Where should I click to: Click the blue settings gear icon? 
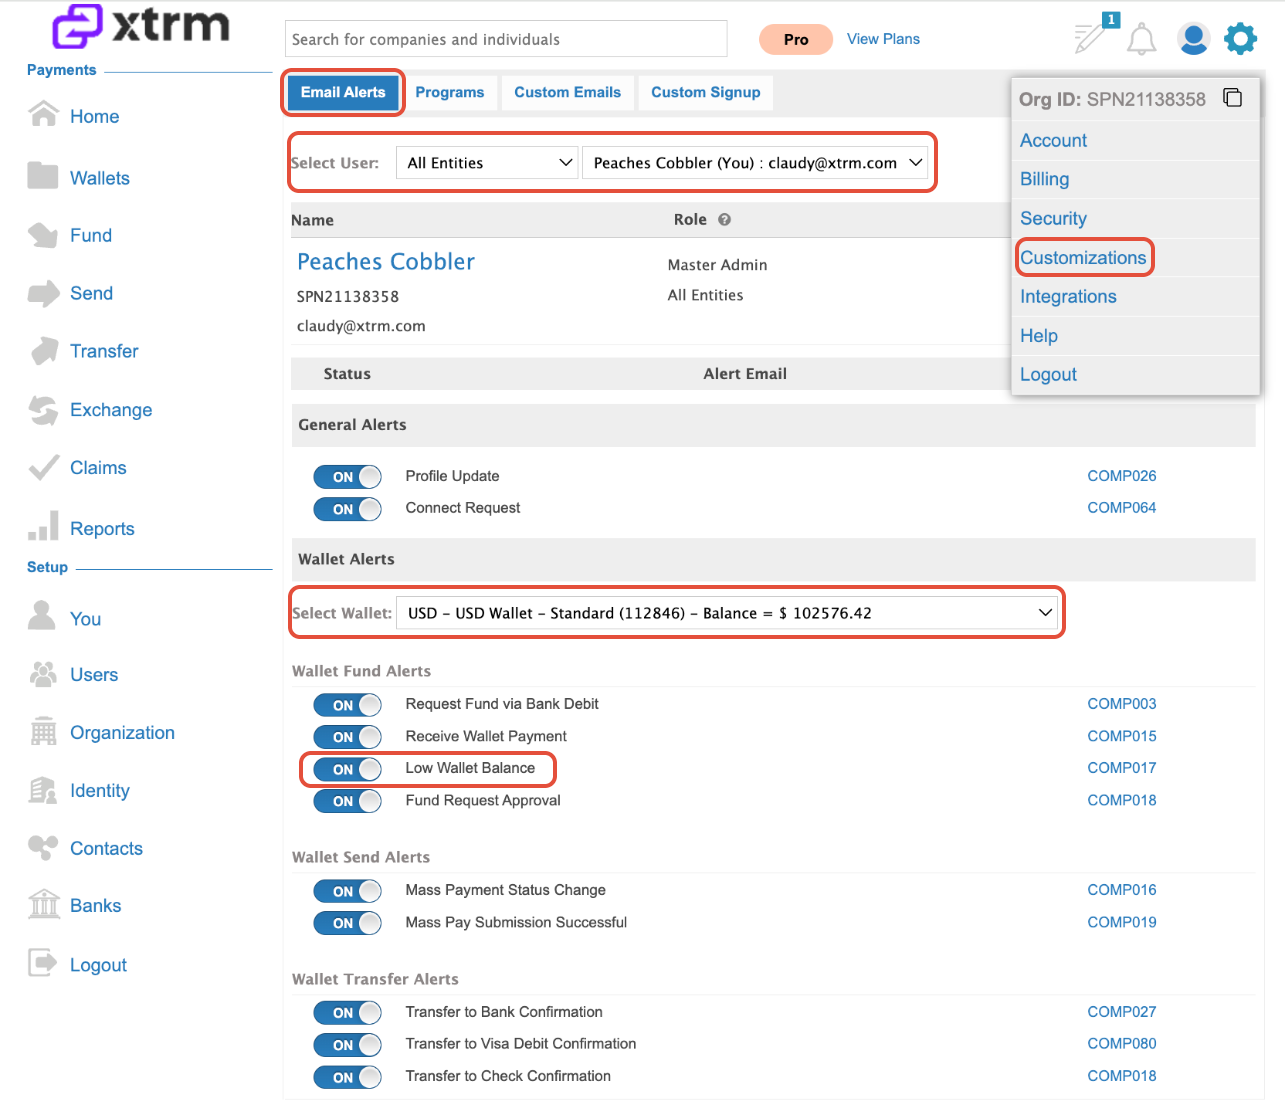click(x=1241, y=38)
